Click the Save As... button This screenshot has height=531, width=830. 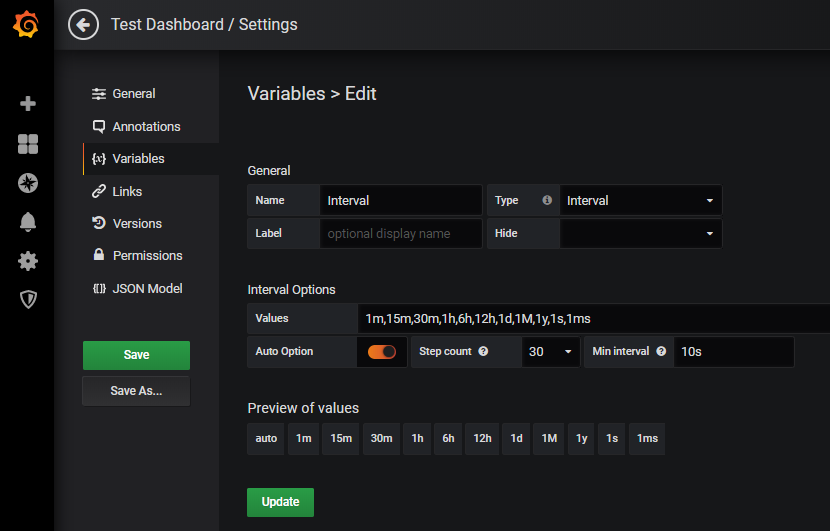(136, 391)
